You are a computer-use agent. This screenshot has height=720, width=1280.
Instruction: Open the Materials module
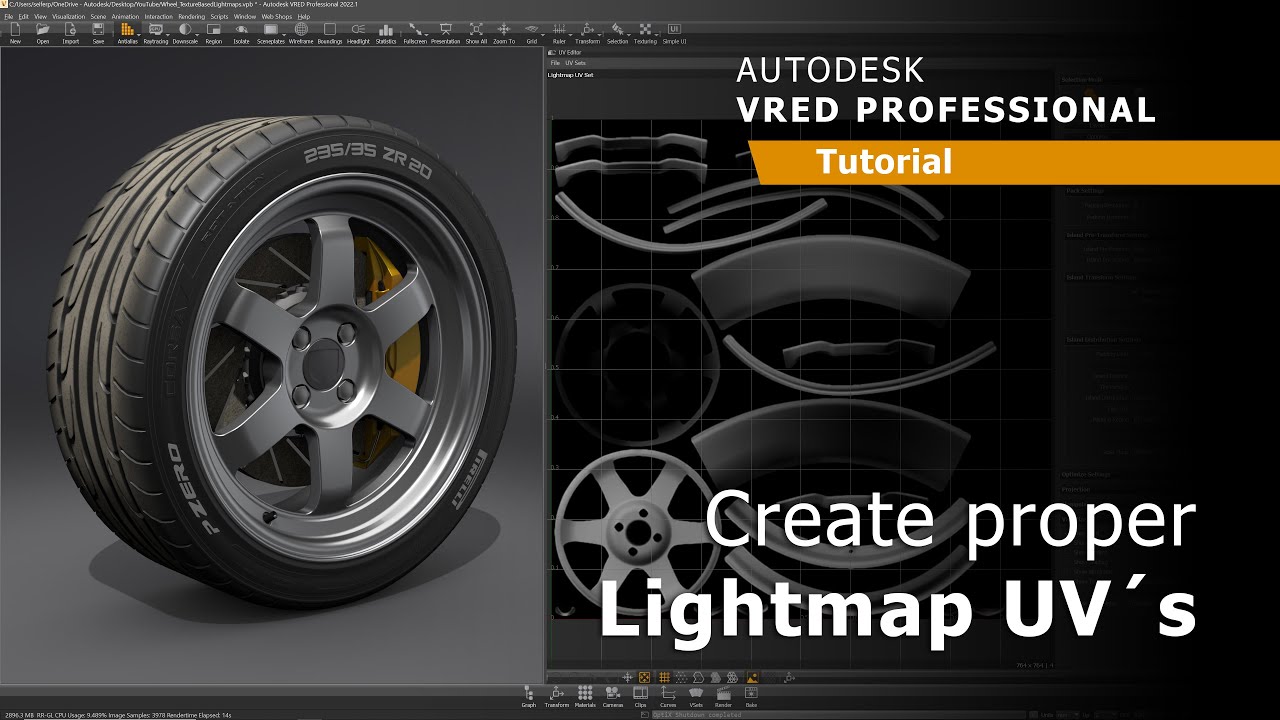[x=585, y=697]
